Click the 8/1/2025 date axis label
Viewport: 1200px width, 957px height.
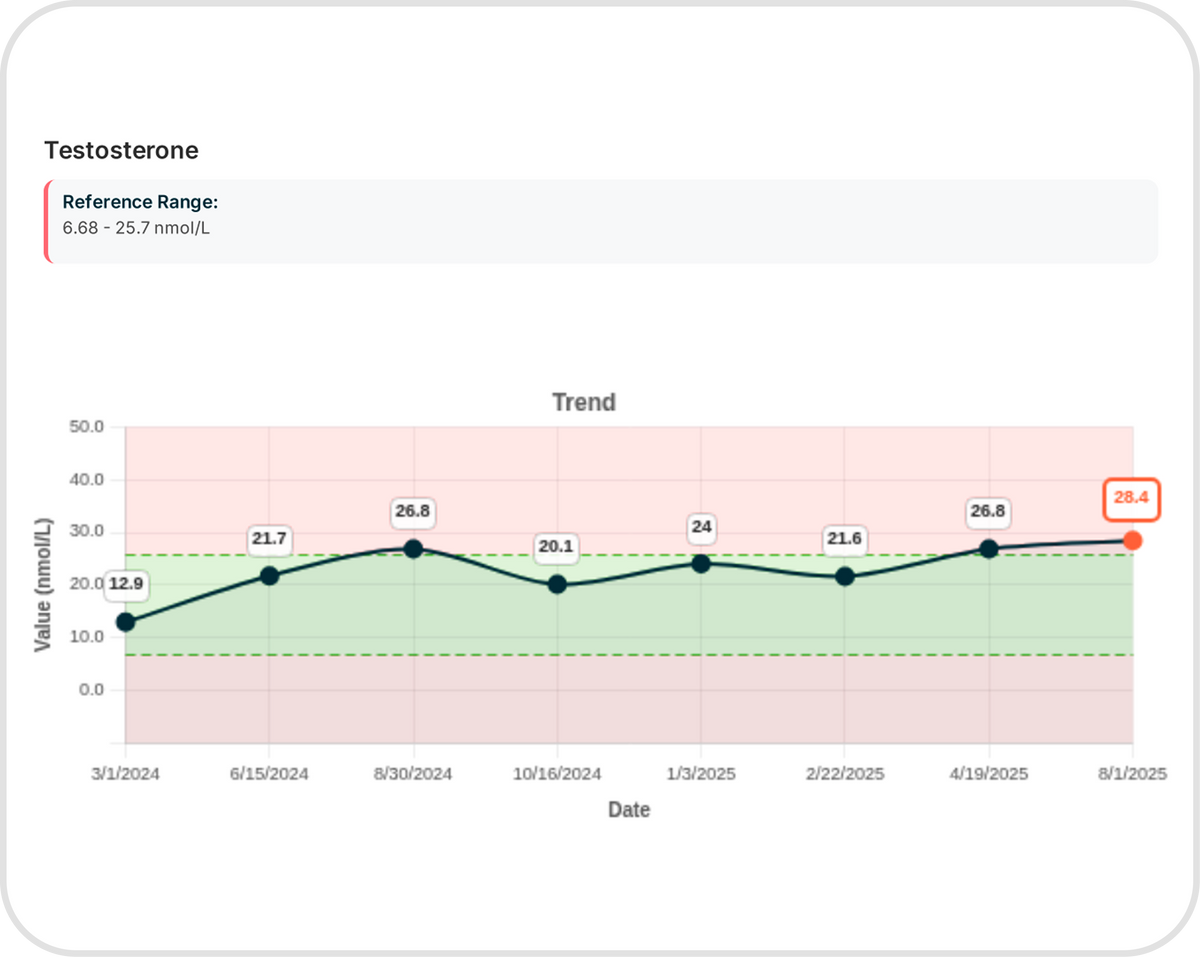tap(1132, 774)
